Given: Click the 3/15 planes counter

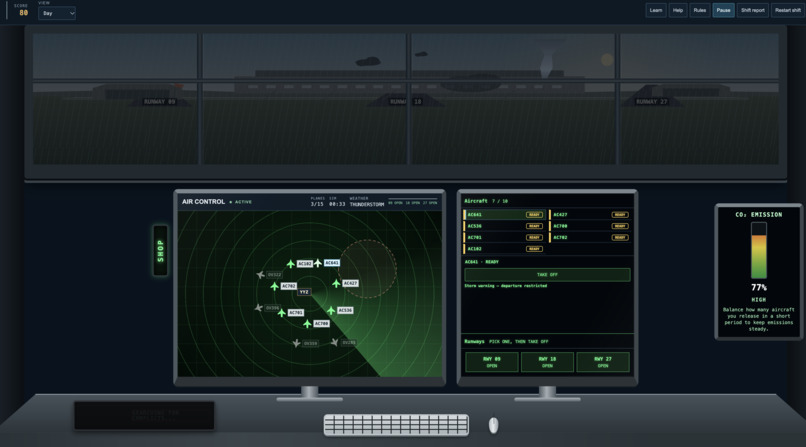Looking at the screenshot, I should 317,204.
